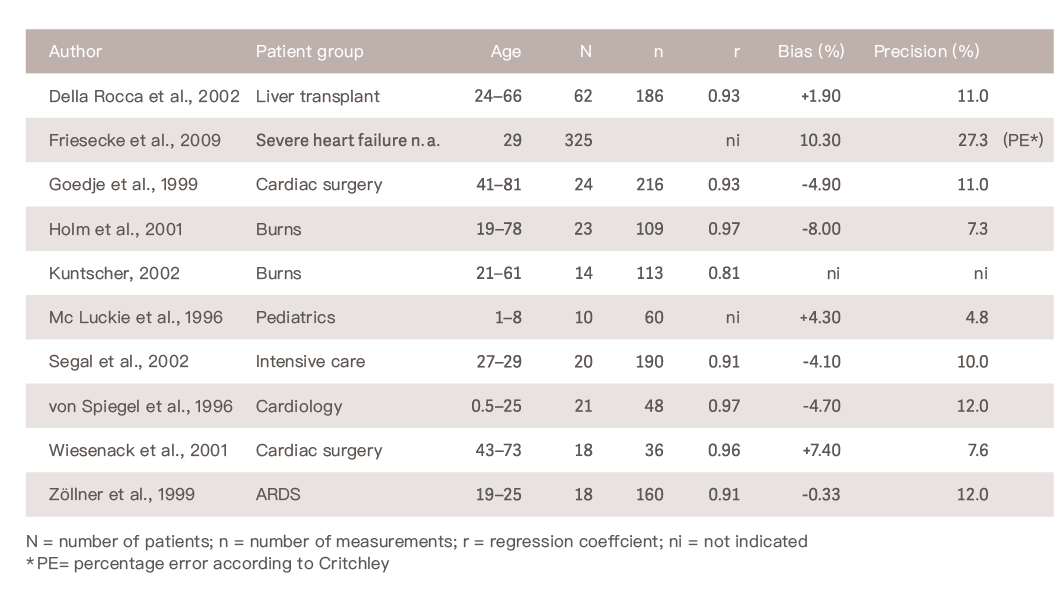Click the Pediatrics patient group cell
The height and width of the screenshot is (605, 1064).
[295, 317]
